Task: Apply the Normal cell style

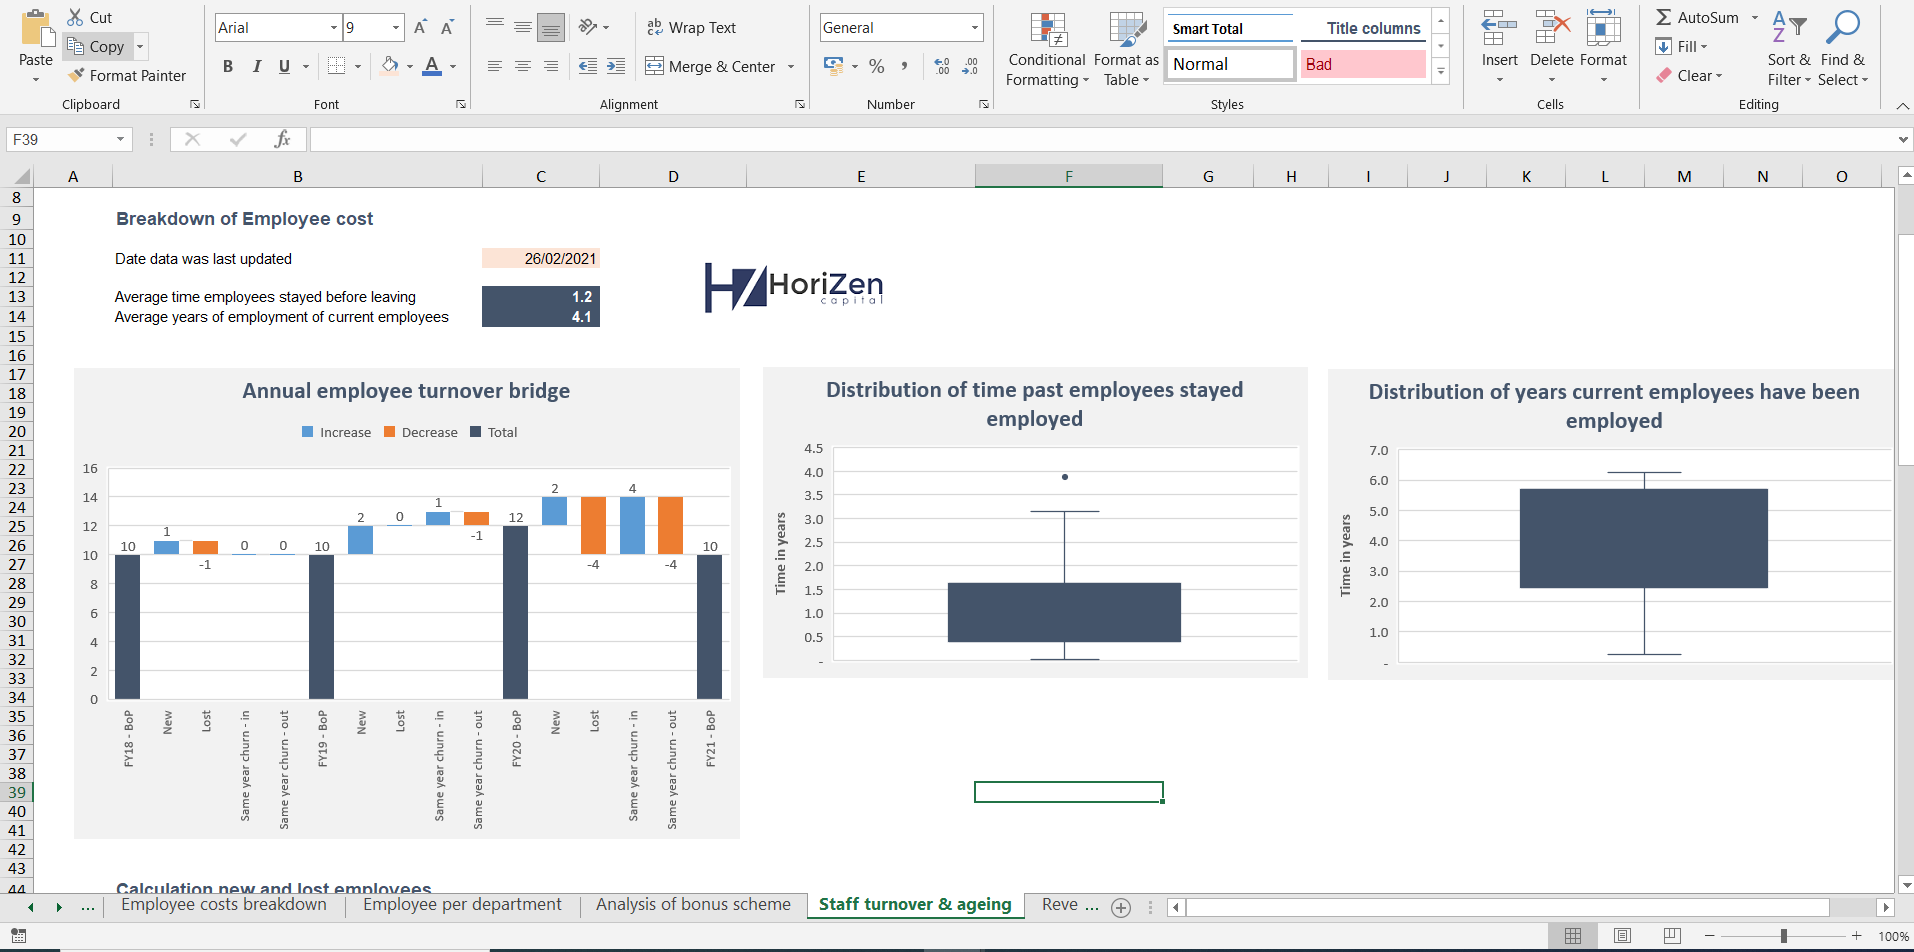Action: click(1230, 64)
